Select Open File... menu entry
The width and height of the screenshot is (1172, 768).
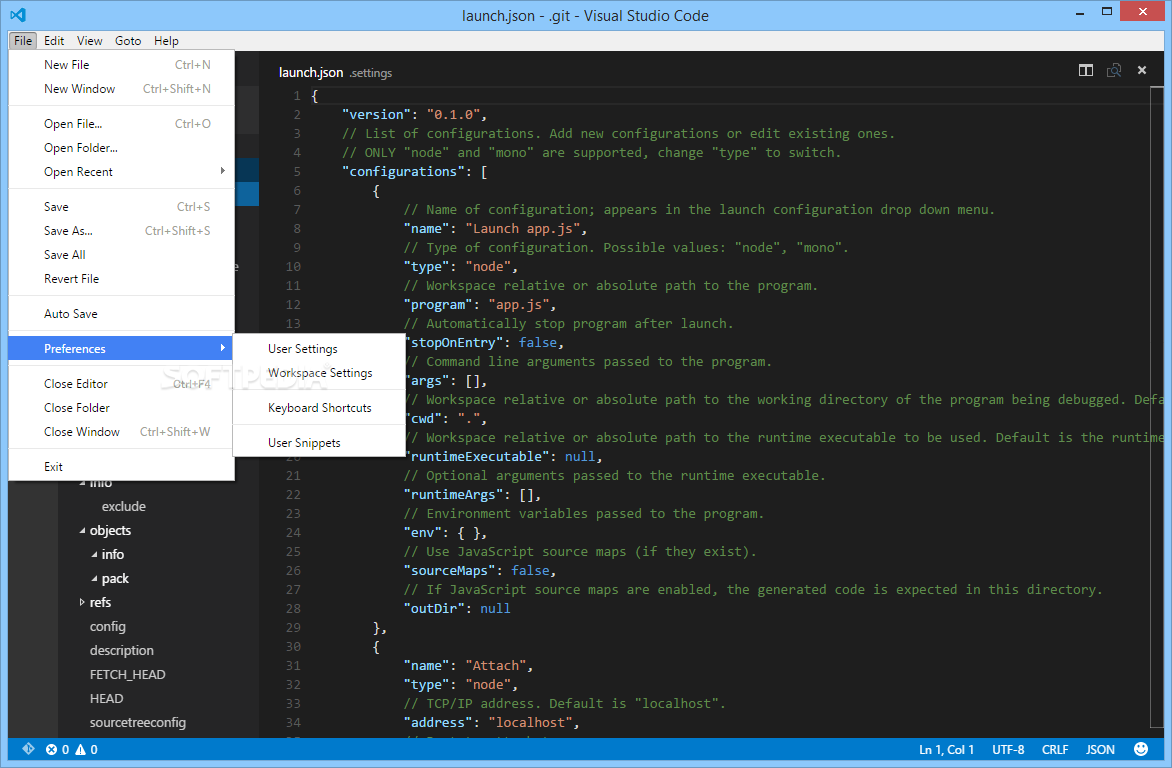pyautogui.click(x=122, y=124)
